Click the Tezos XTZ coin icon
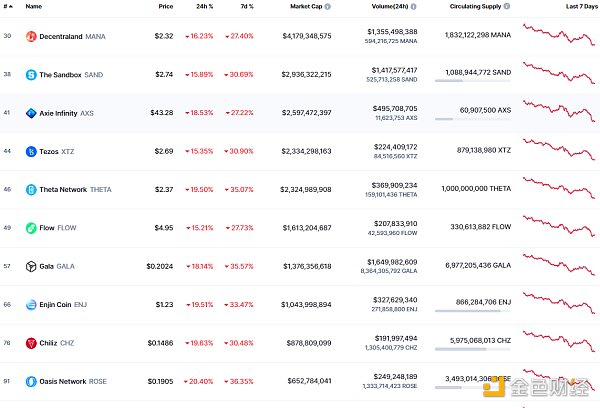This screenshot has height=408, width=600. click(32, 151)
